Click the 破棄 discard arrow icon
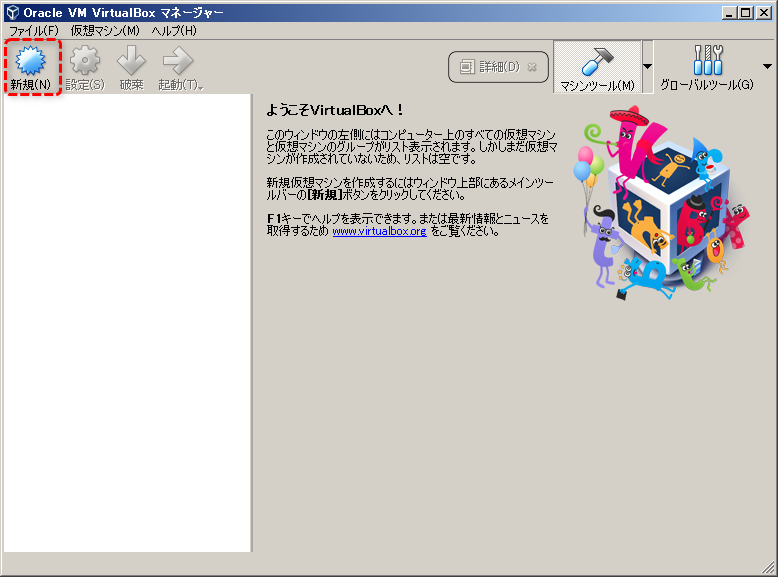 tap(131, 61)
